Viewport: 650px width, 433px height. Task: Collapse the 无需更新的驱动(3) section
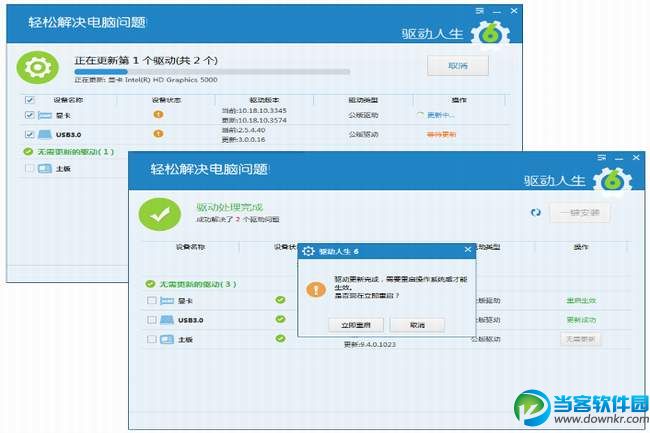coord(198,284)
